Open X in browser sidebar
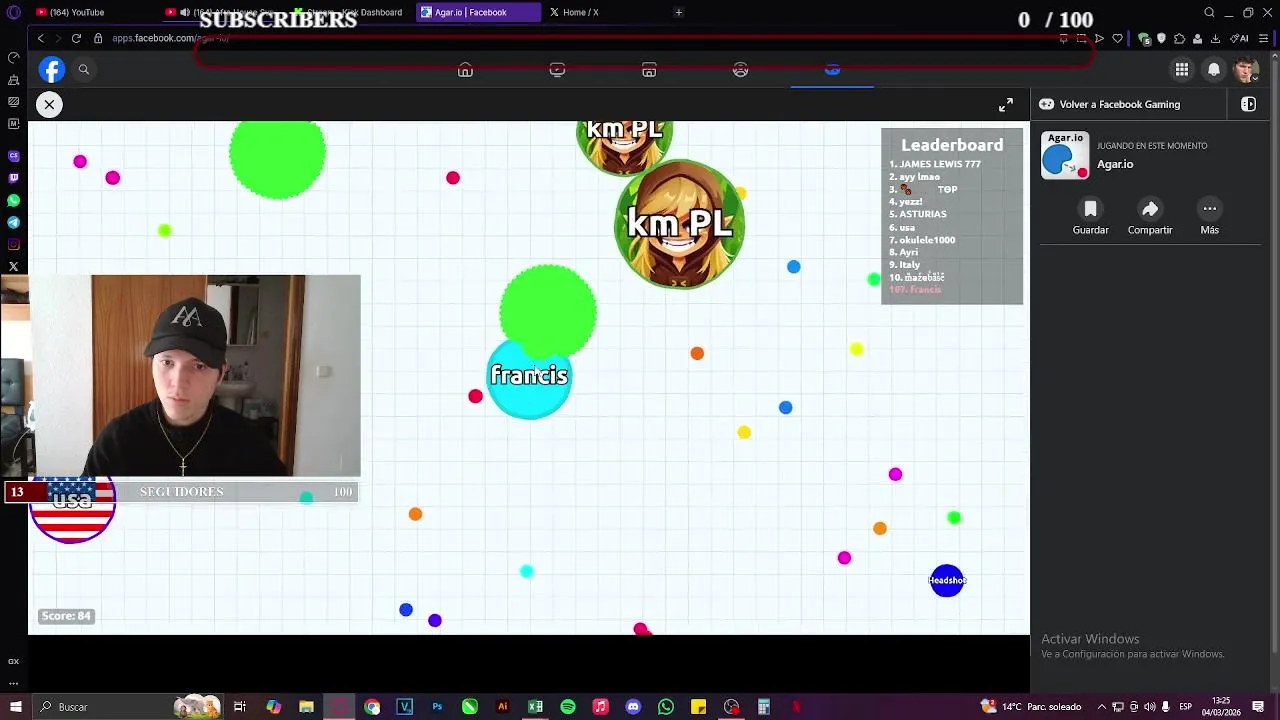 coord(13,266)
